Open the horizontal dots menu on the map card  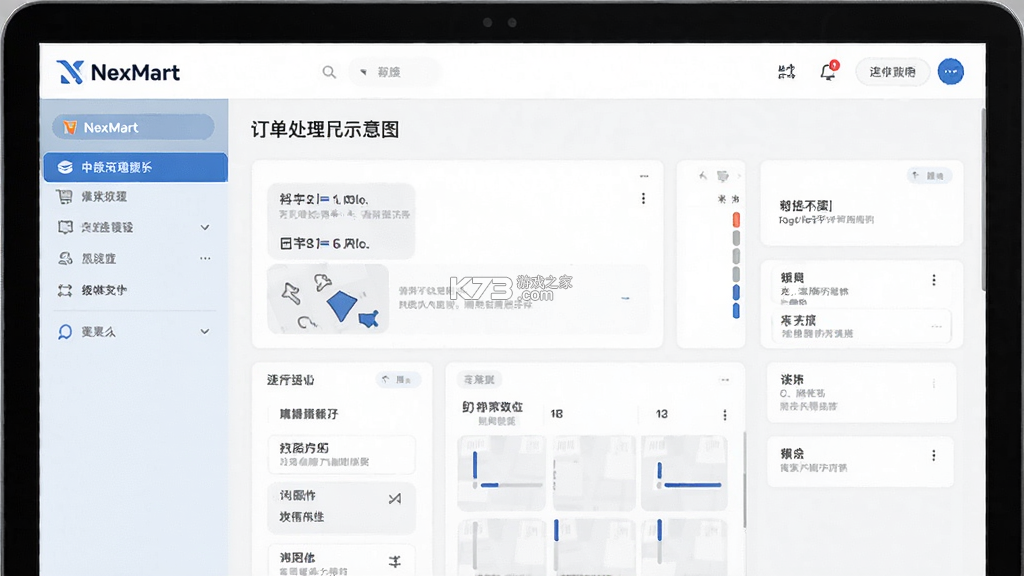pos(644,176)
